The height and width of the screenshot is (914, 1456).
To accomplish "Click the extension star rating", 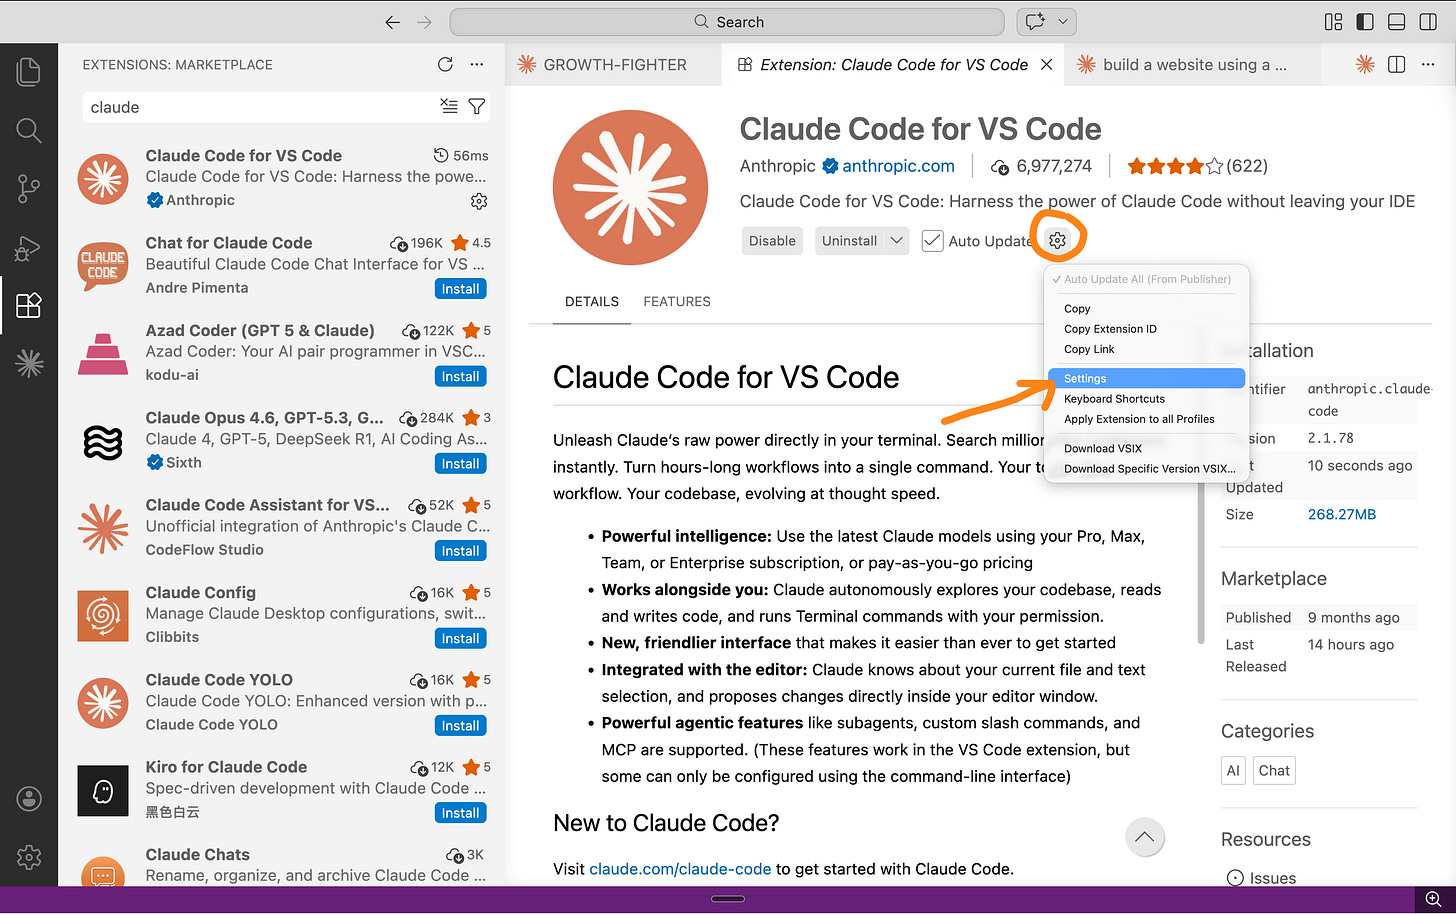I will pos(1175,166).
